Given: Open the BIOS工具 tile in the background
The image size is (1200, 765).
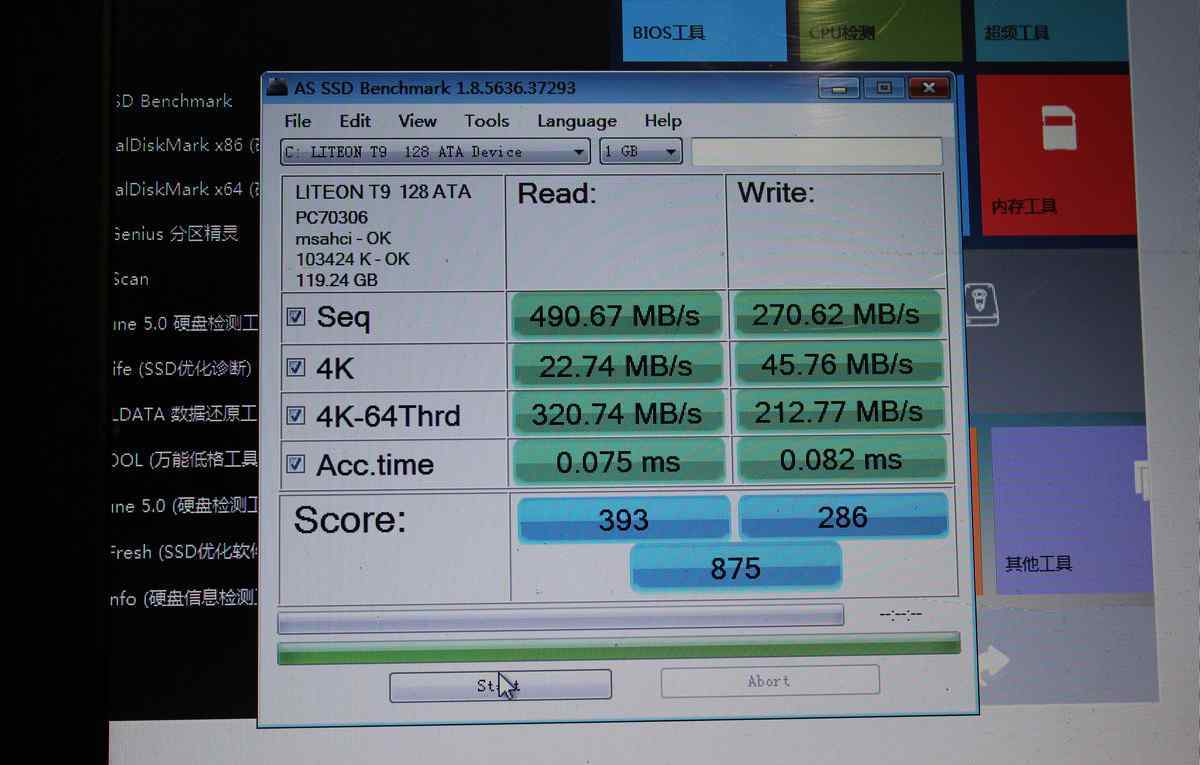Looking at the screenshot, I should [702, 32].
